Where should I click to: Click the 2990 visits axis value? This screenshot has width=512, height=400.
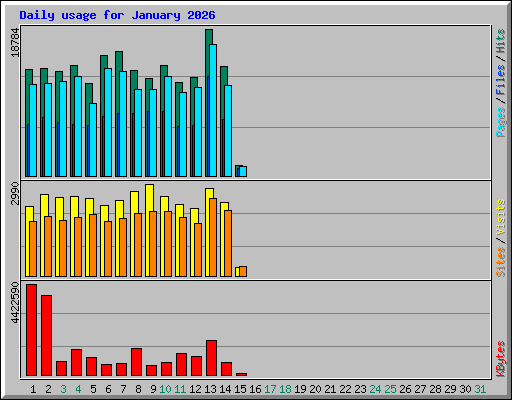[15, 193]
